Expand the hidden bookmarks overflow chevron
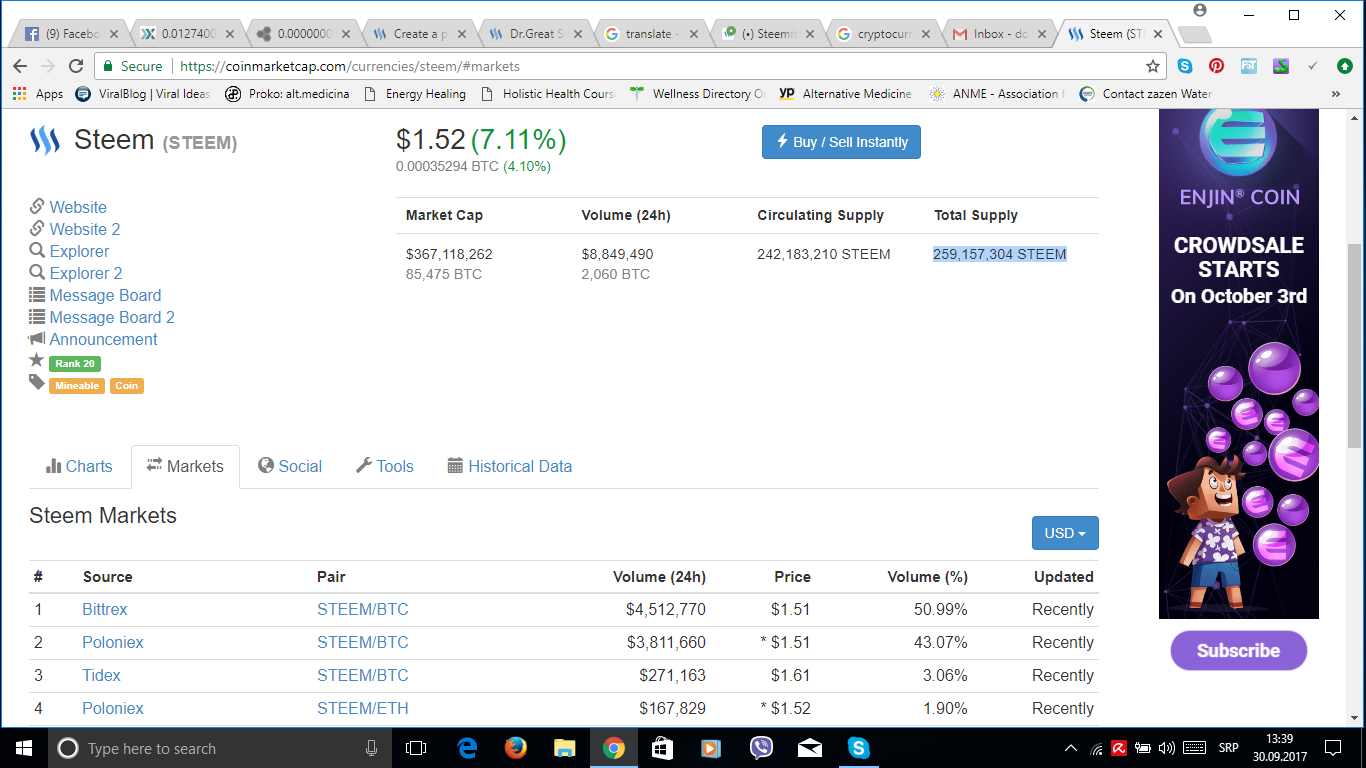 click(1335, 94)
